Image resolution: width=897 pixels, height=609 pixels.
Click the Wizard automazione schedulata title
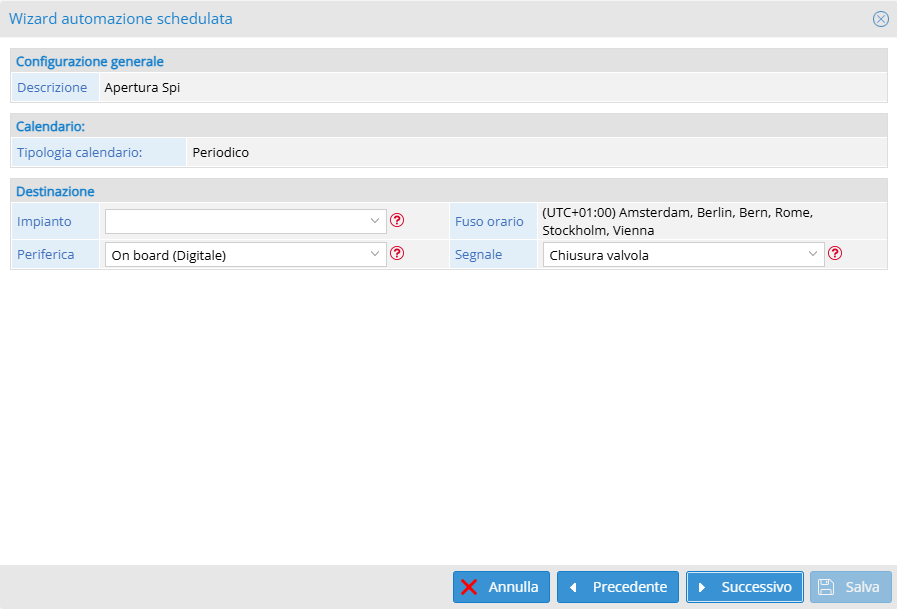121,19
